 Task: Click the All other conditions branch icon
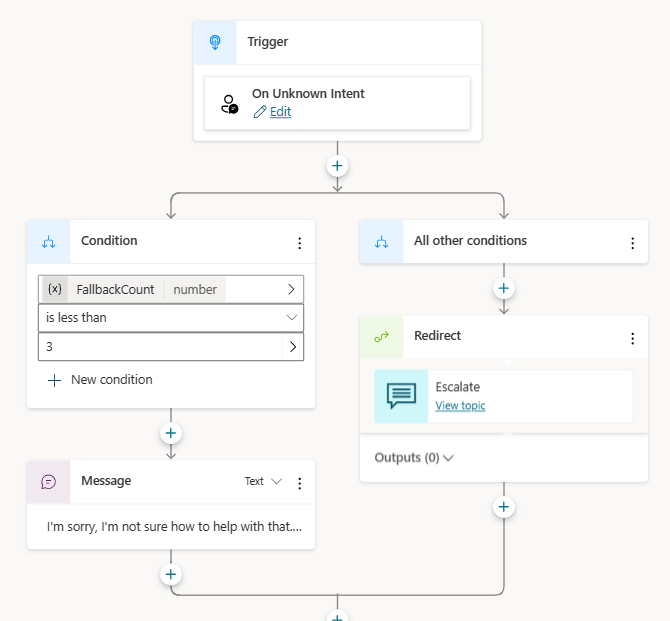coord(381,241)
